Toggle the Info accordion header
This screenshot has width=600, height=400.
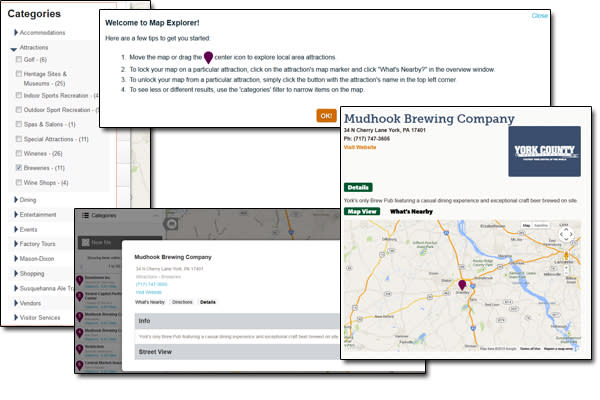(237, 321)
